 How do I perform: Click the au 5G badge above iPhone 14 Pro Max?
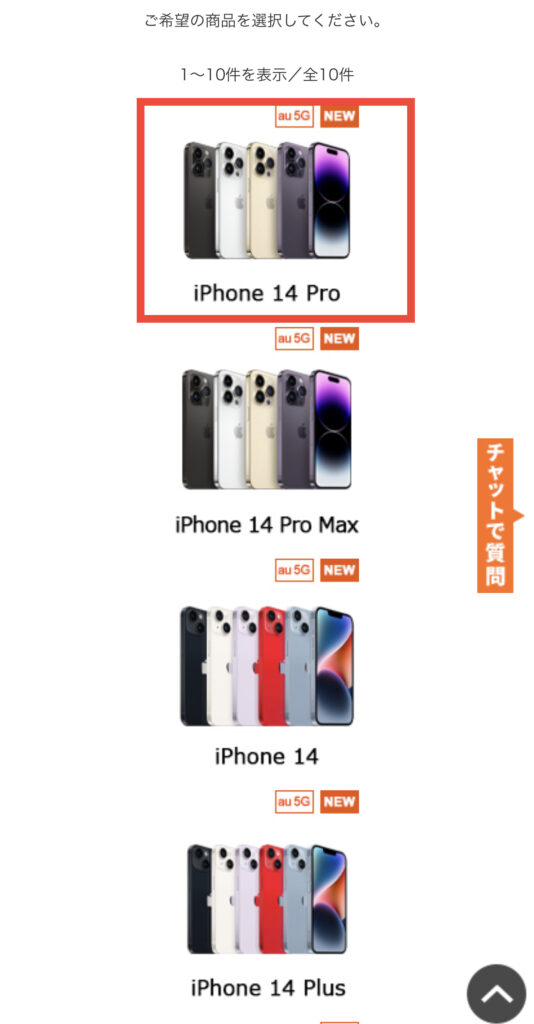click(294, 338)
